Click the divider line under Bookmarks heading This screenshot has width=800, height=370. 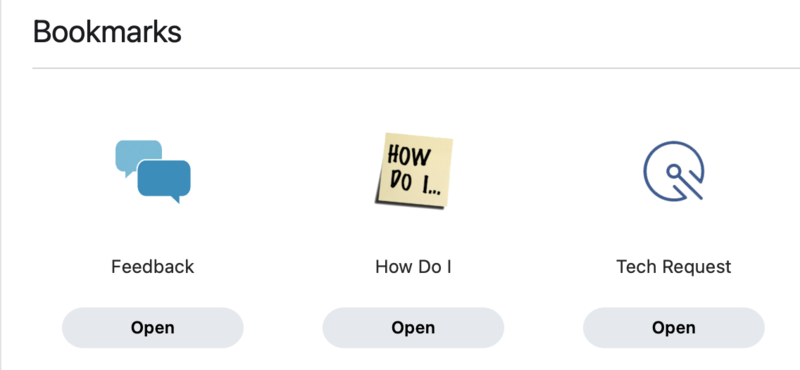click(x=416, y=68)
